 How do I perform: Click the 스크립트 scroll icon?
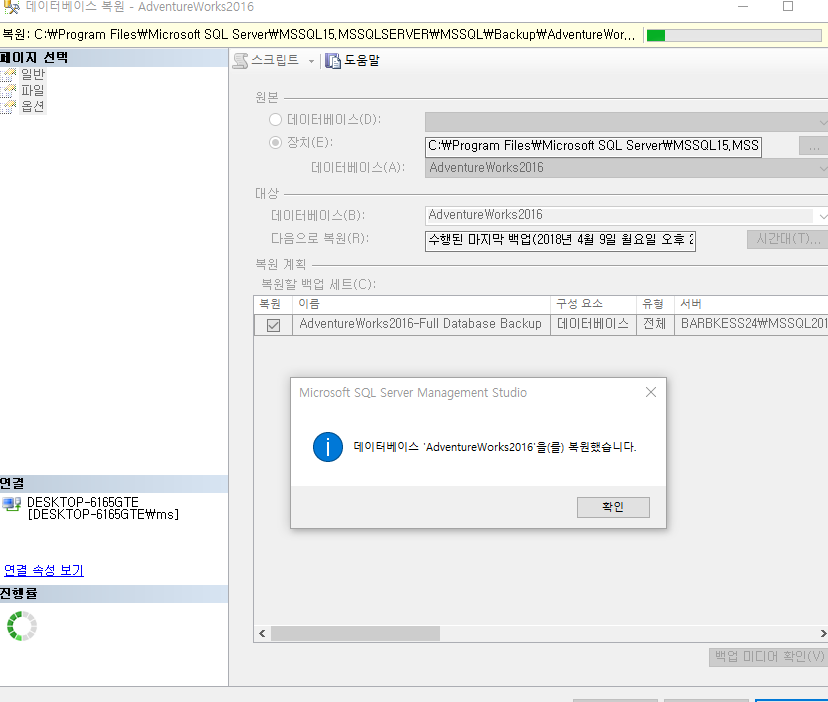(240, 61)
